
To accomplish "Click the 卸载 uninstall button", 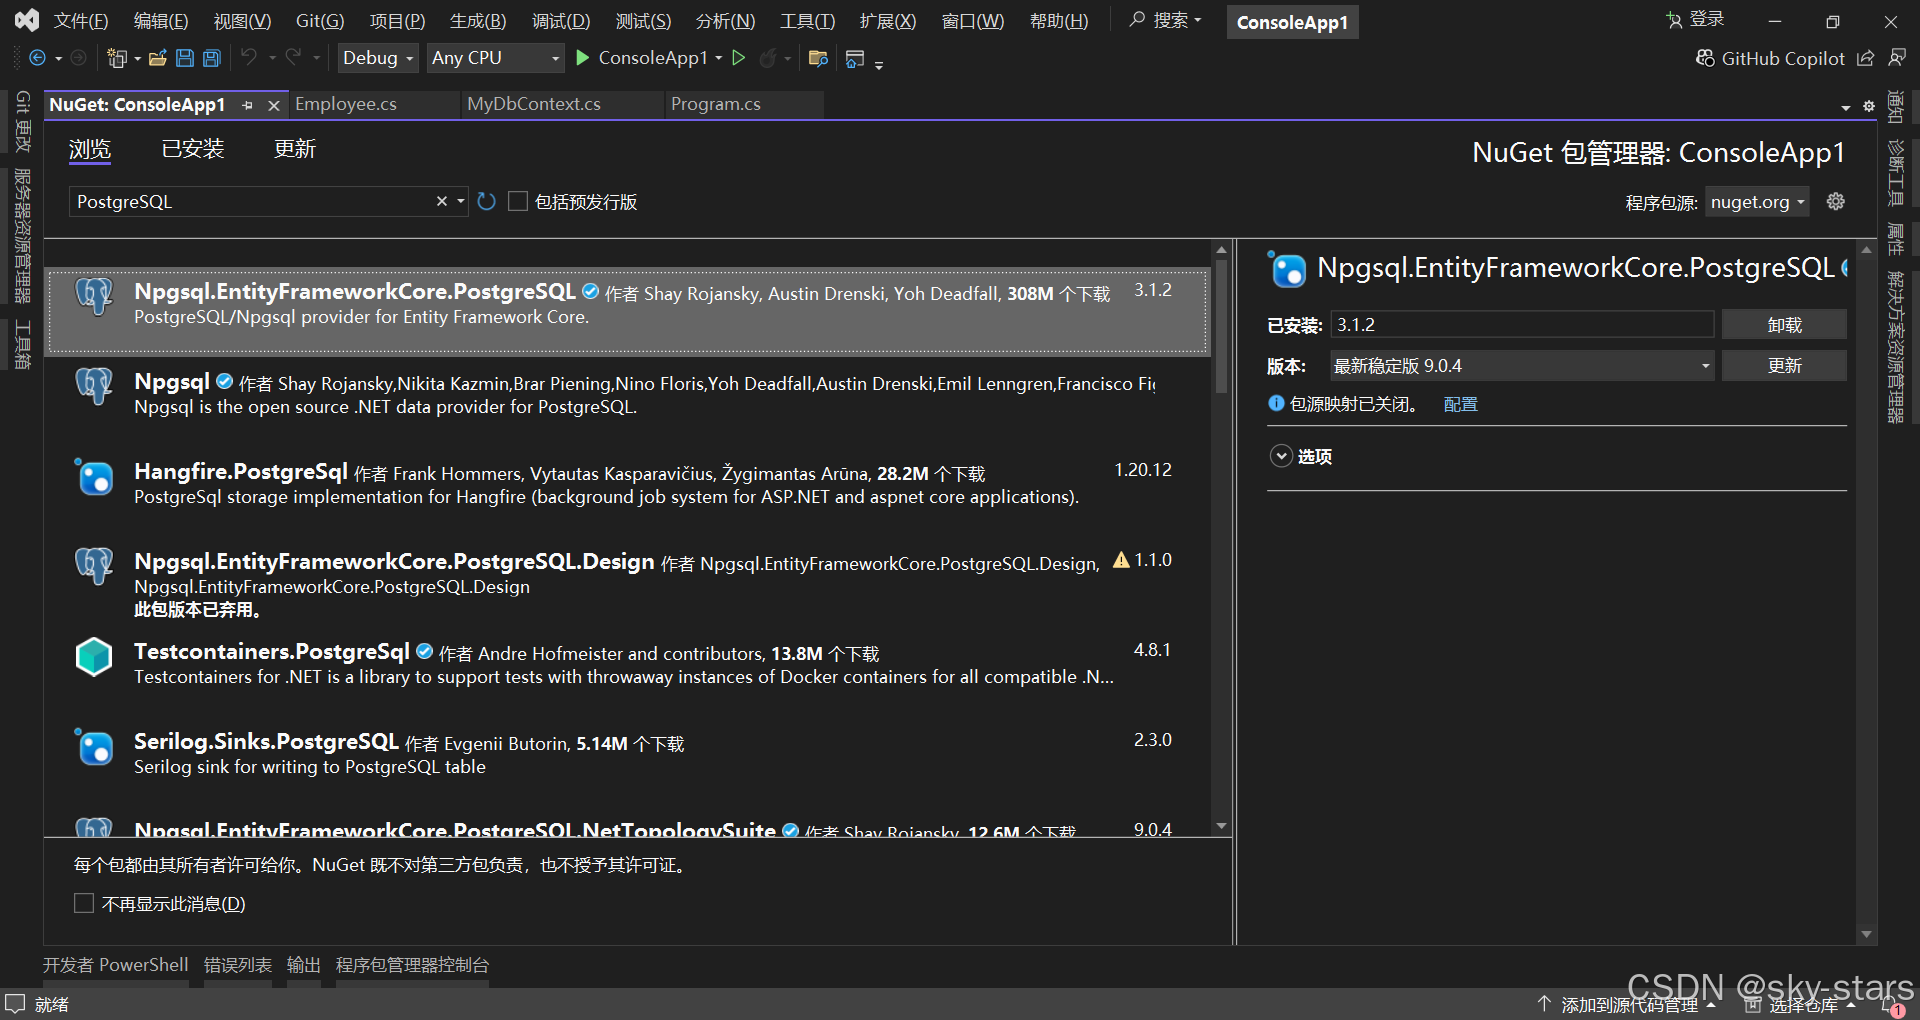I will point(1784,325).
